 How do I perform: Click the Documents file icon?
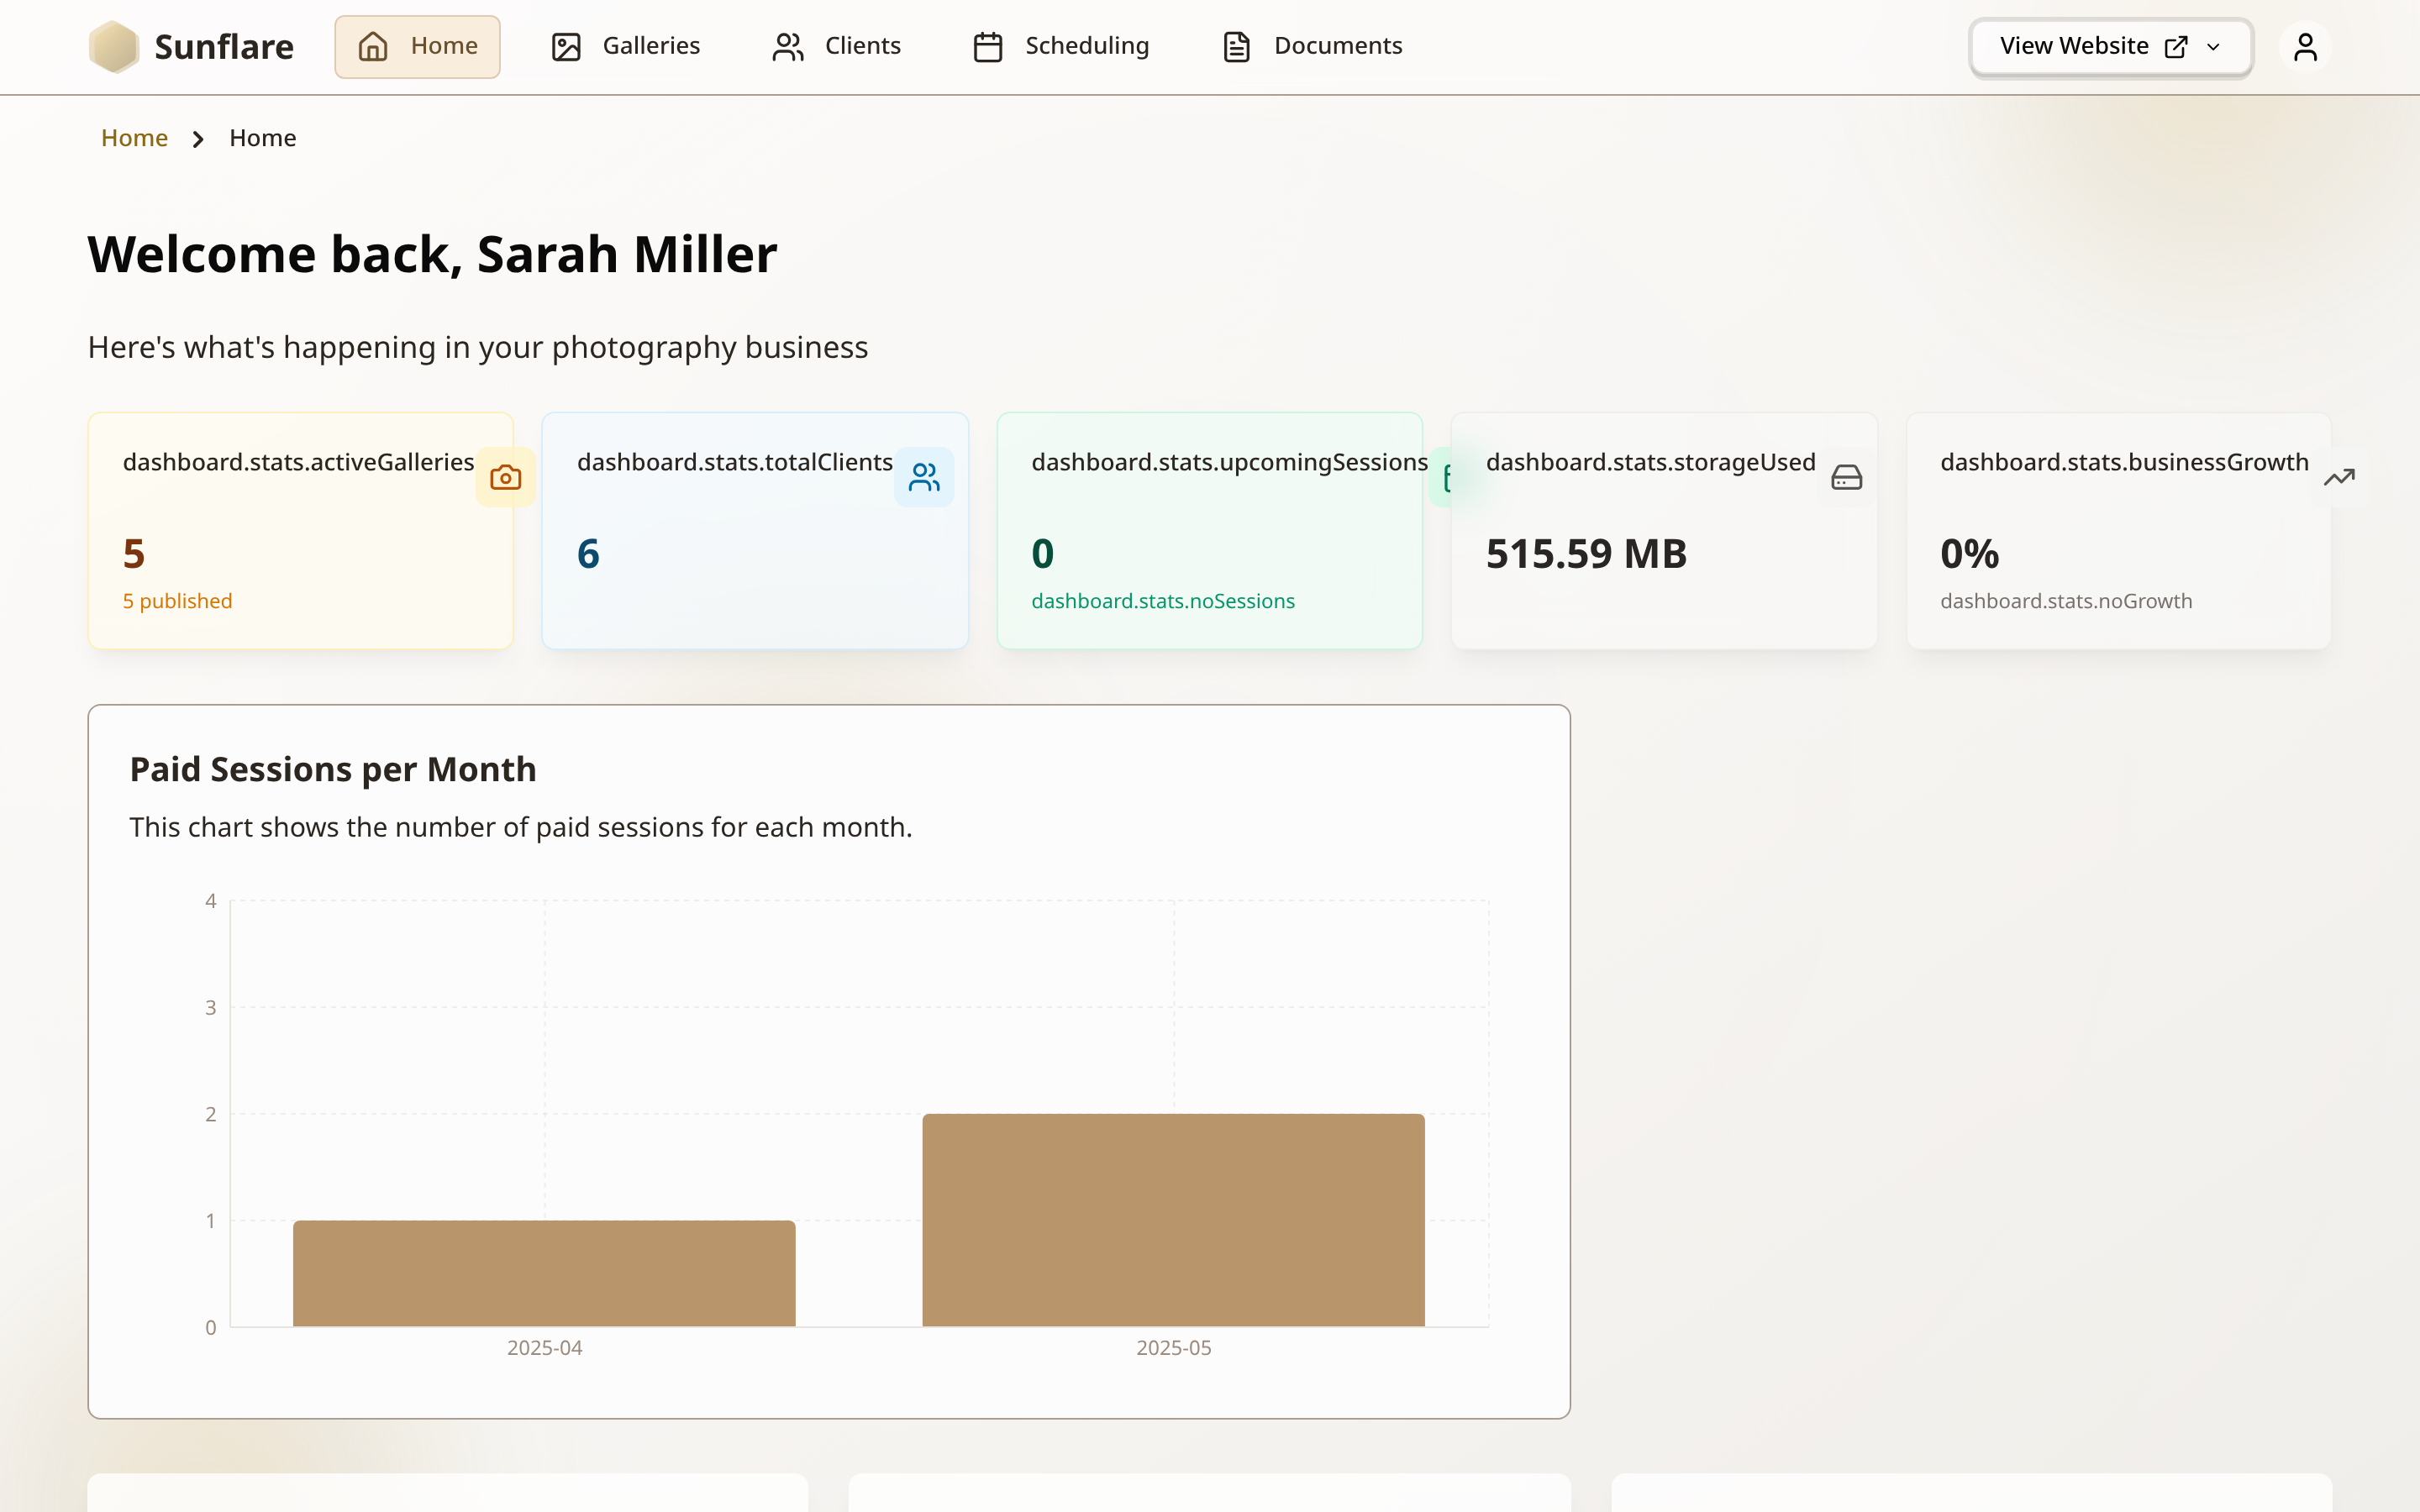(x=1236, y=46)
